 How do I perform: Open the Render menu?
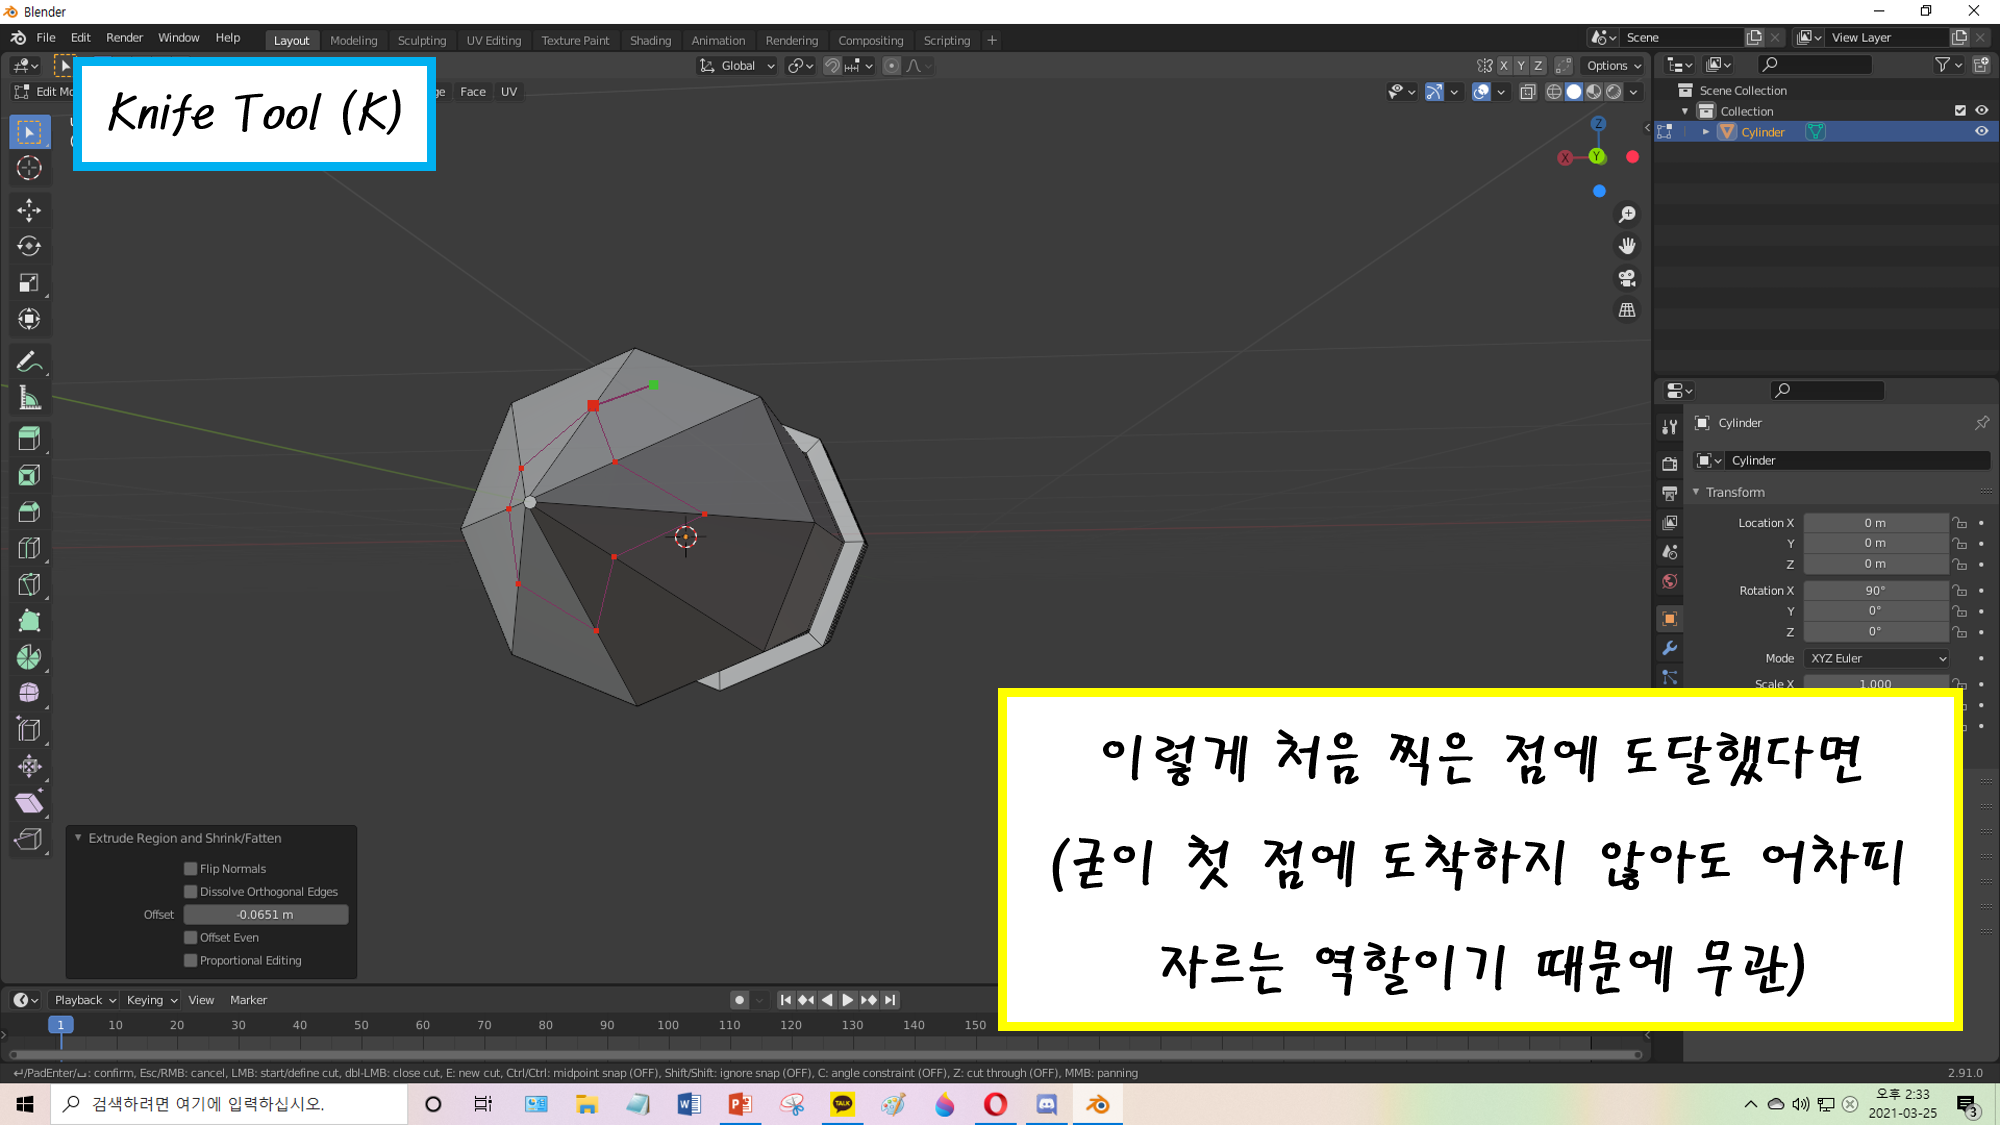[x=124, y=38]
